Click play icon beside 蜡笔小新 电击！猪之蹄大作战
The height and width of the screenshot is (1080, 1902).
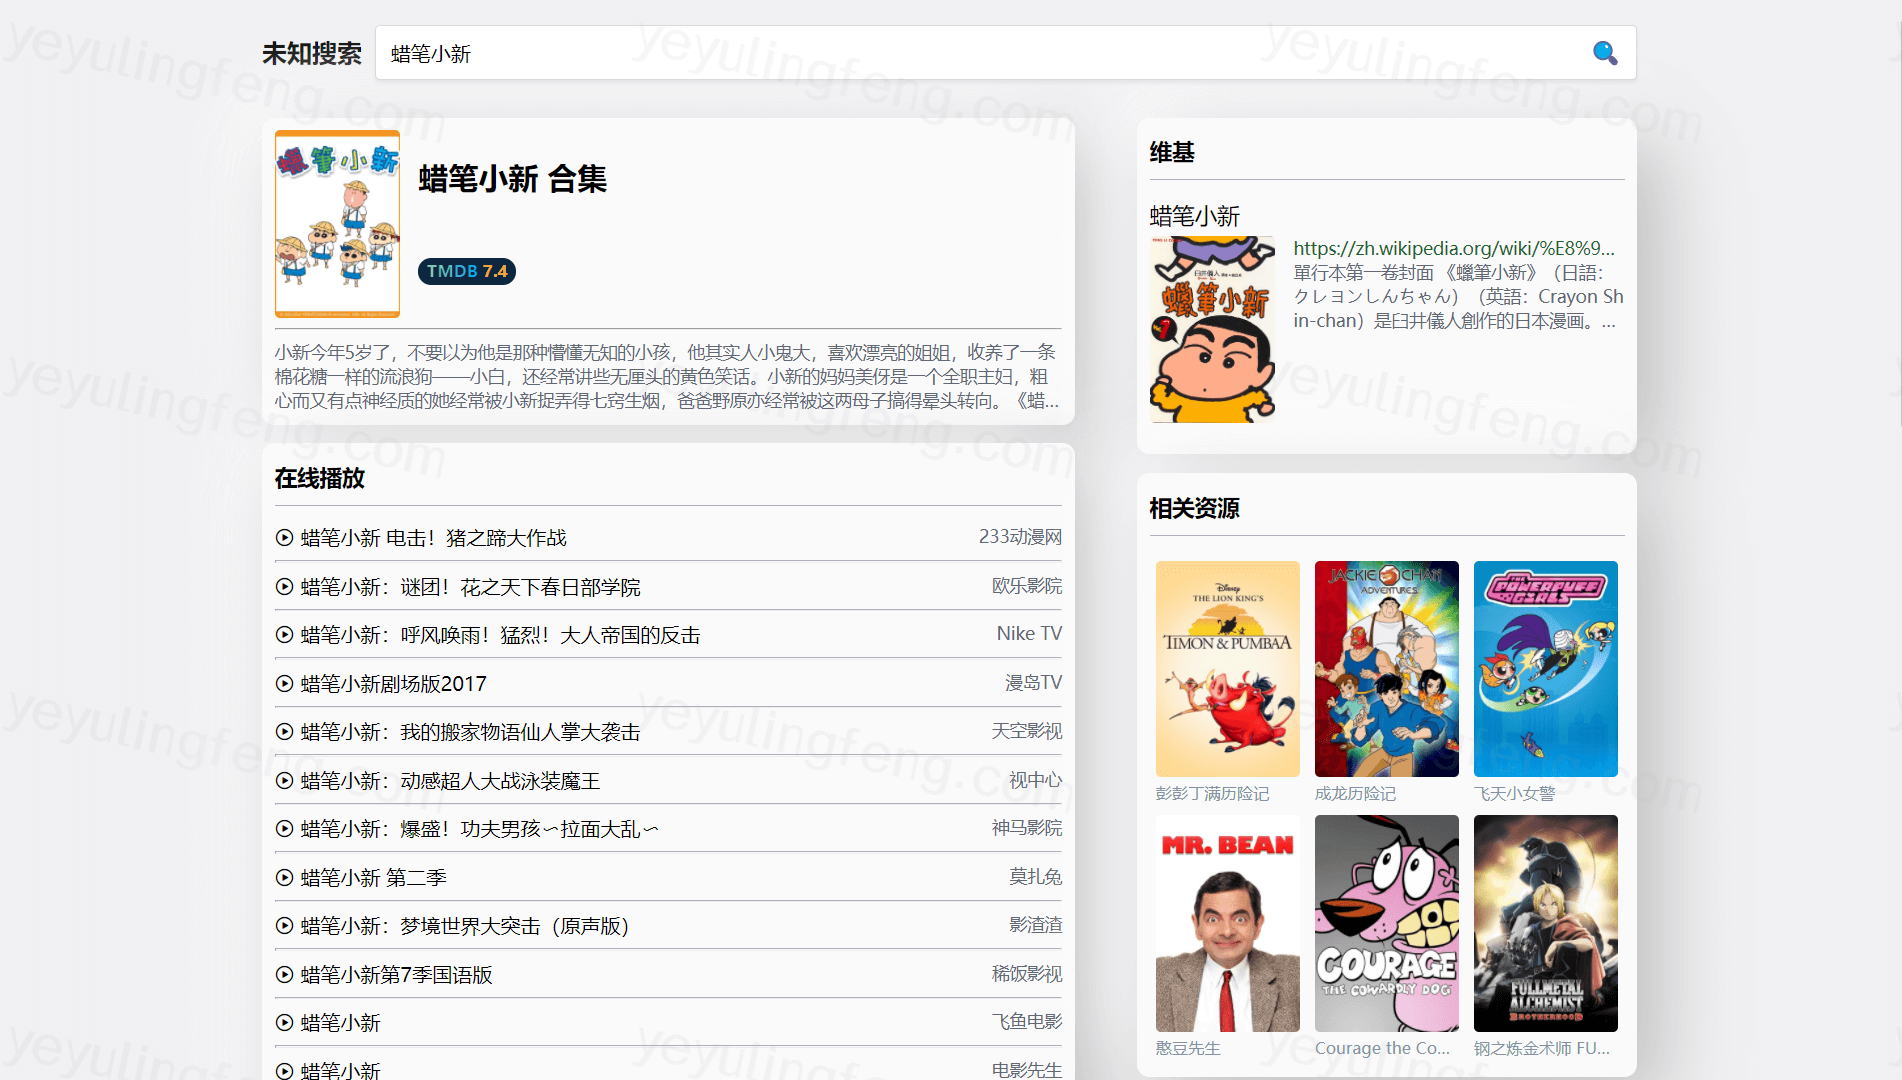[284, 538]
